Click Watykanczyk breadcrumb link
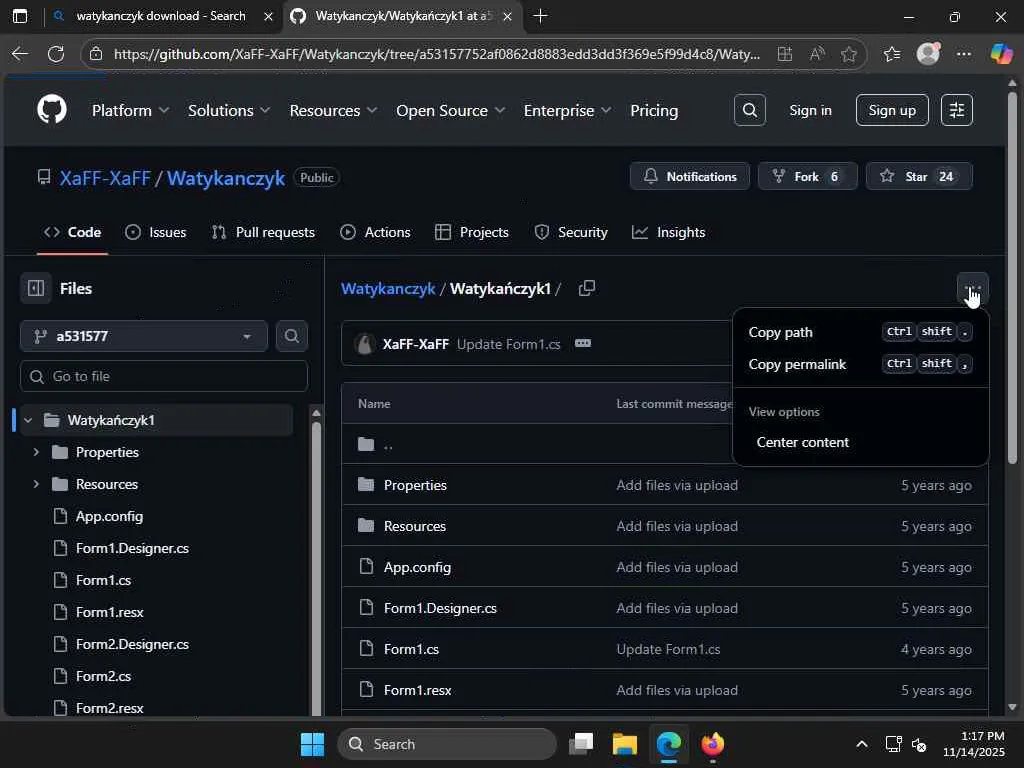 coord(388,289)
